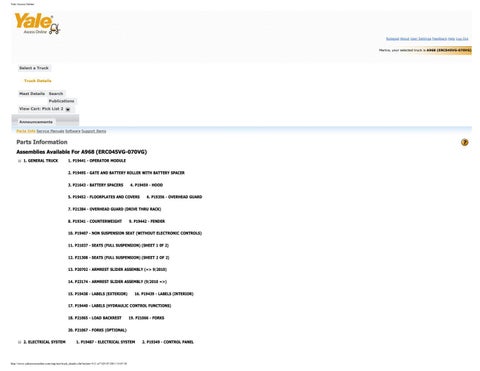
Task: Open P19487 Electrical System assembly
Action: [x=106, y=342]
